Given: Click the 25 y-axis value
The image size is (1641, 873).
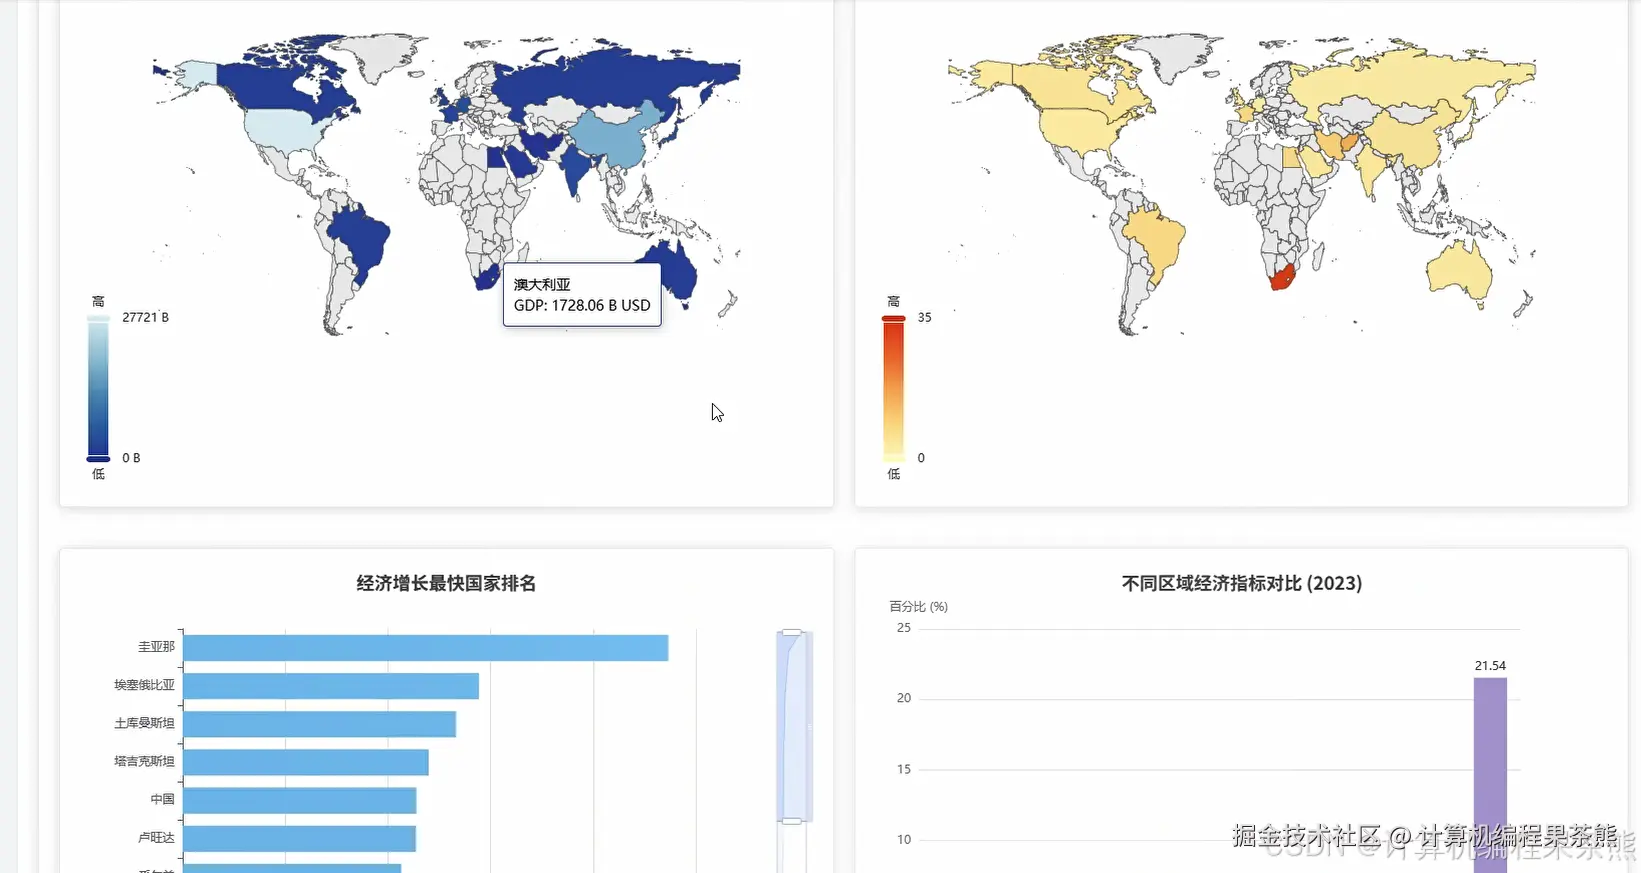Looking at the screenshot, I should pos(904,628).
